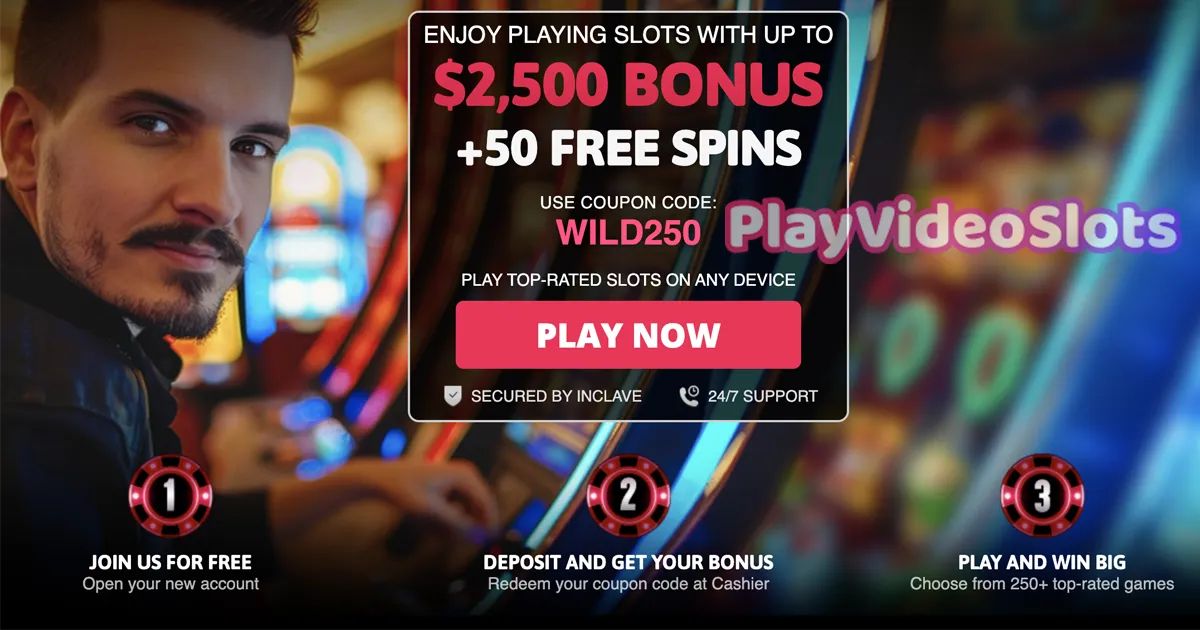Click the number 2 poker chip icon
The width and height of the screenshot is (1200, 630).
[628, 496]
